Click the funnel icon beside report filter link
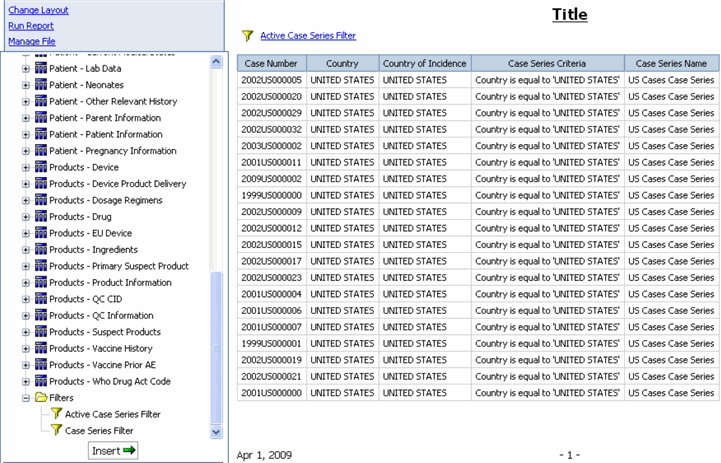The width and height of the screenshot is (721, 463). click(247, 36)
